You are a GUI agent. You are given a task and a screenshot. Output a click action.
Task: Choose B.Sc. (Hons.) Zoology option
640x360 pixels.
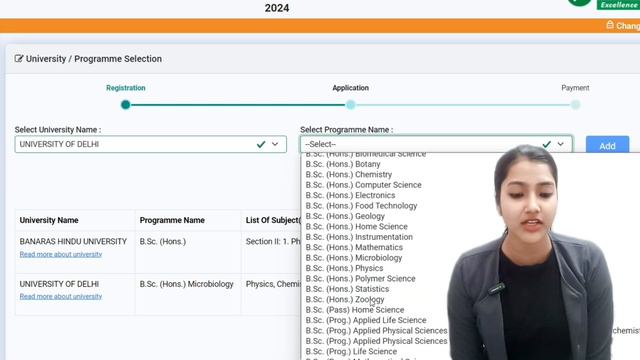click(x=345, y=300)
